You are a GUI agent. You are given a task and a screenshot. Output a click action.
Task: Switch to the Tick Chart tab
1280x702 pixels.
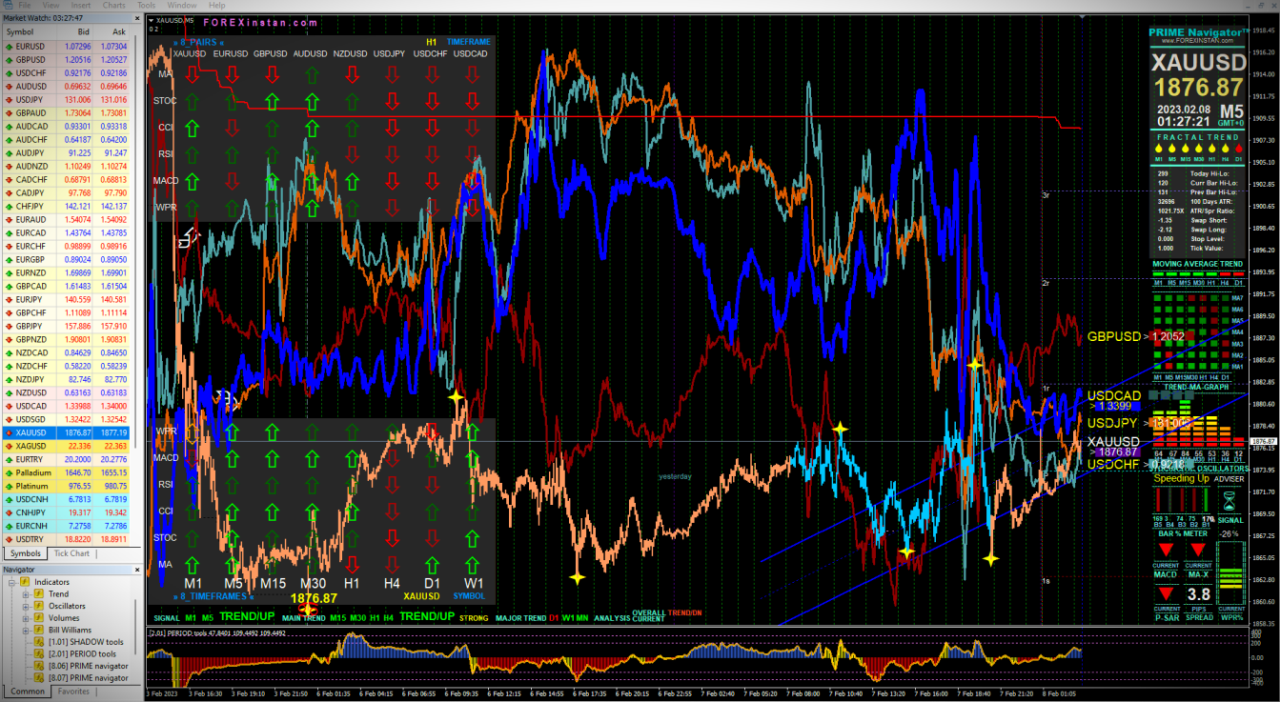71,553
